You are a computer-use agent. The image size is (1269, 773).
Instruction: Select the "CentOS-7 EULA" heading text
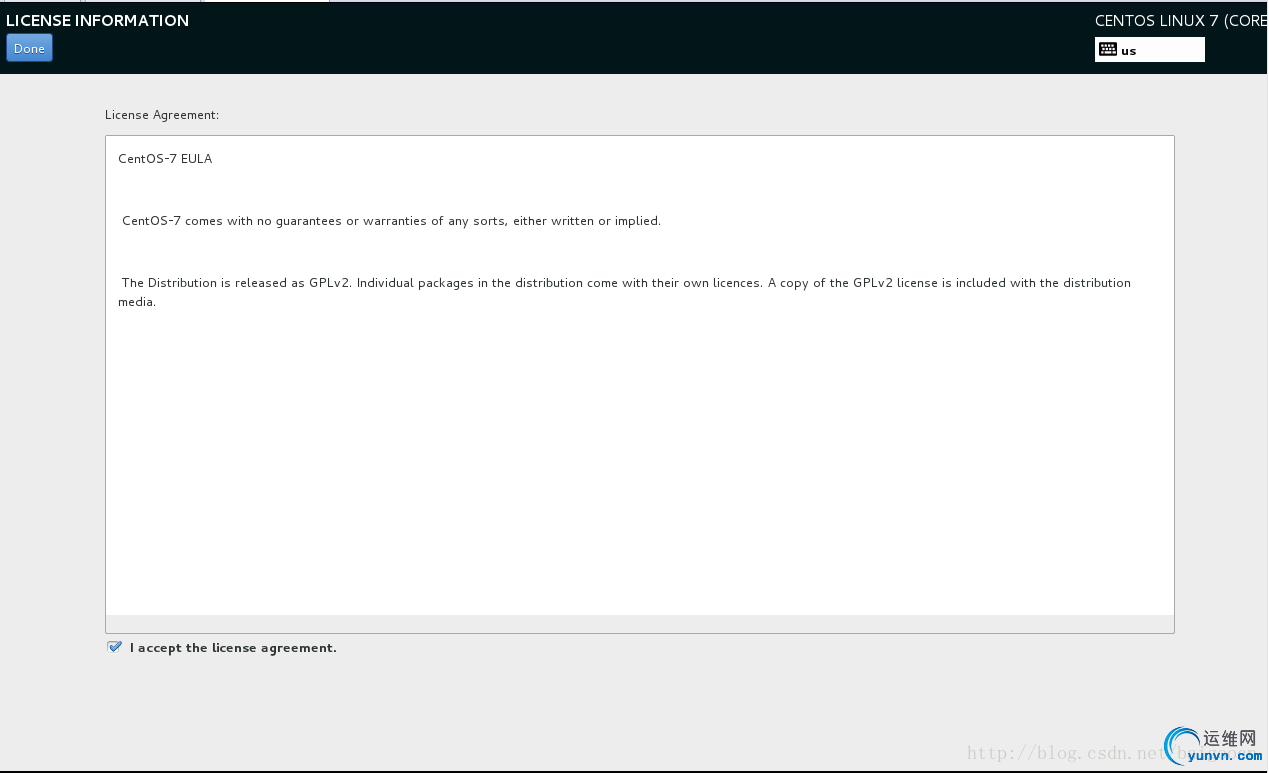point(165,159)
